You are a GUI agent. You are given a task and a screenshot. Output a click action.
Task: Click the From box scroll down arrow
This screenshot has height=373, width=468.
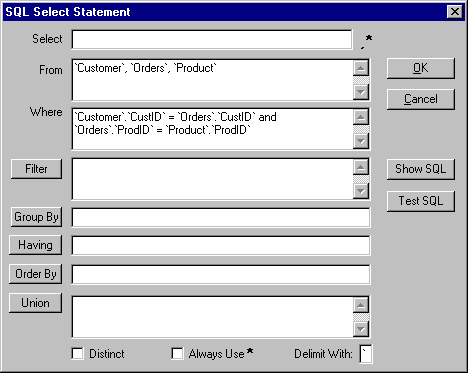click(361, 92)
